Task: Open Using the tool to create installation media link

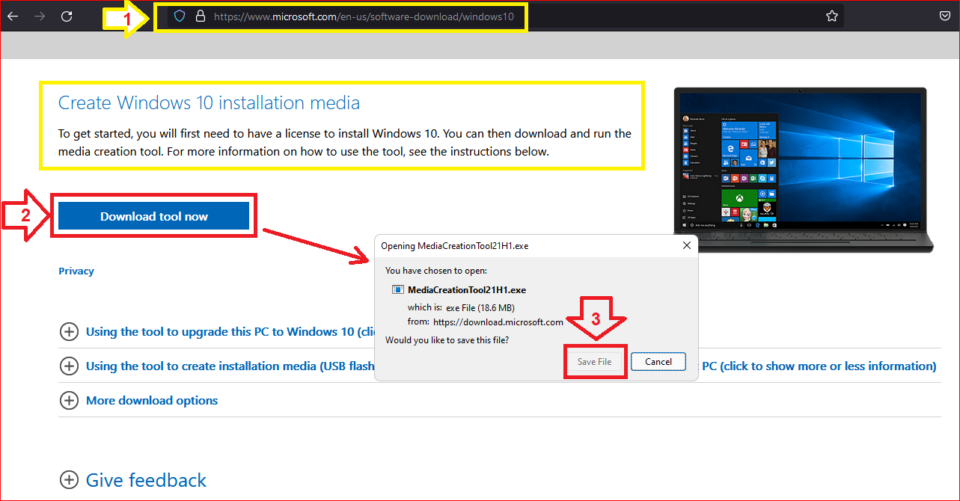Action: tap(230, 366)
